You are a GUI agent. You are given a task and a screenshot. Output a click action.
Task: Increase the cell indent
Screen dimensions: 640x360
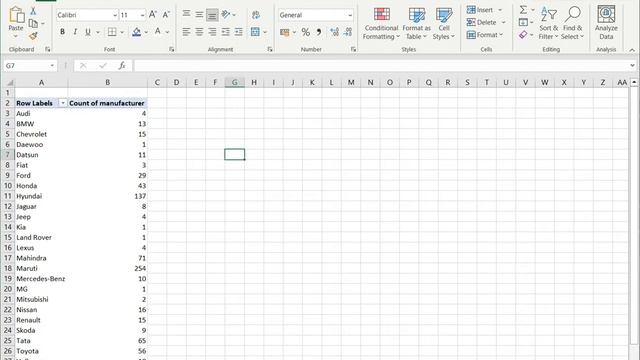pyautogui.click(x=239, y=31)
